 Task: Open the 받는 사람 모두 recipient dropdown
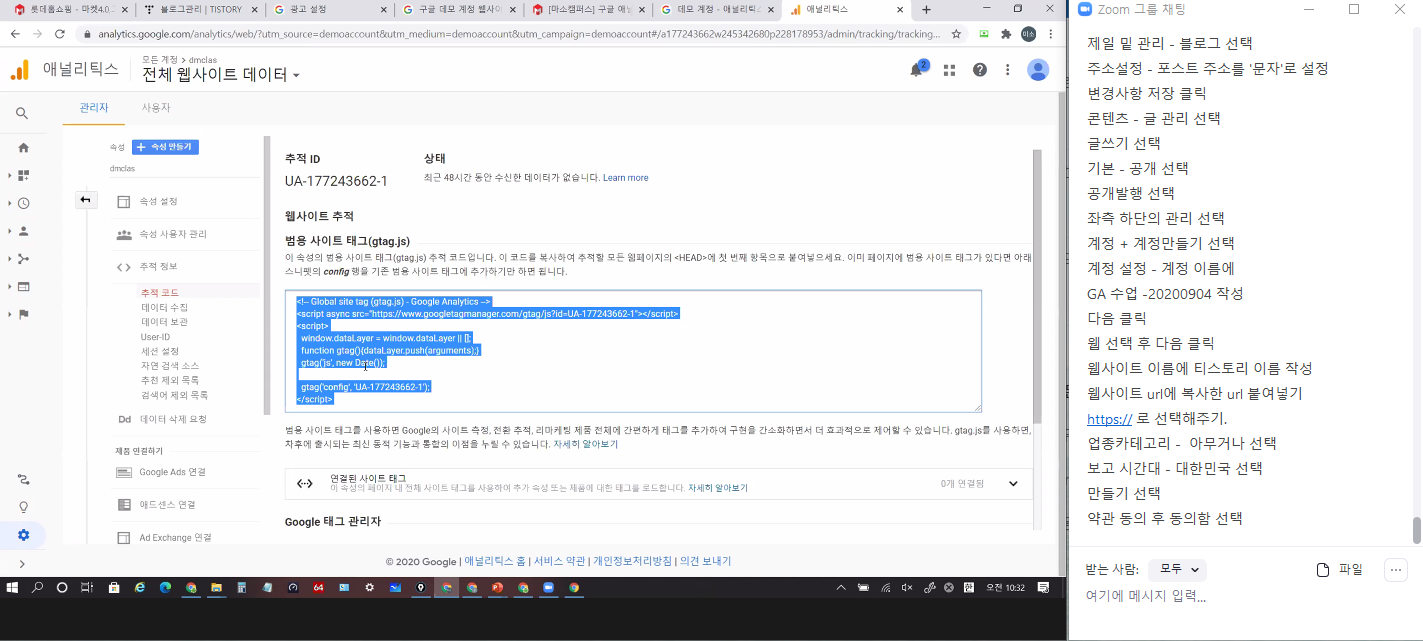[1177, 569]
